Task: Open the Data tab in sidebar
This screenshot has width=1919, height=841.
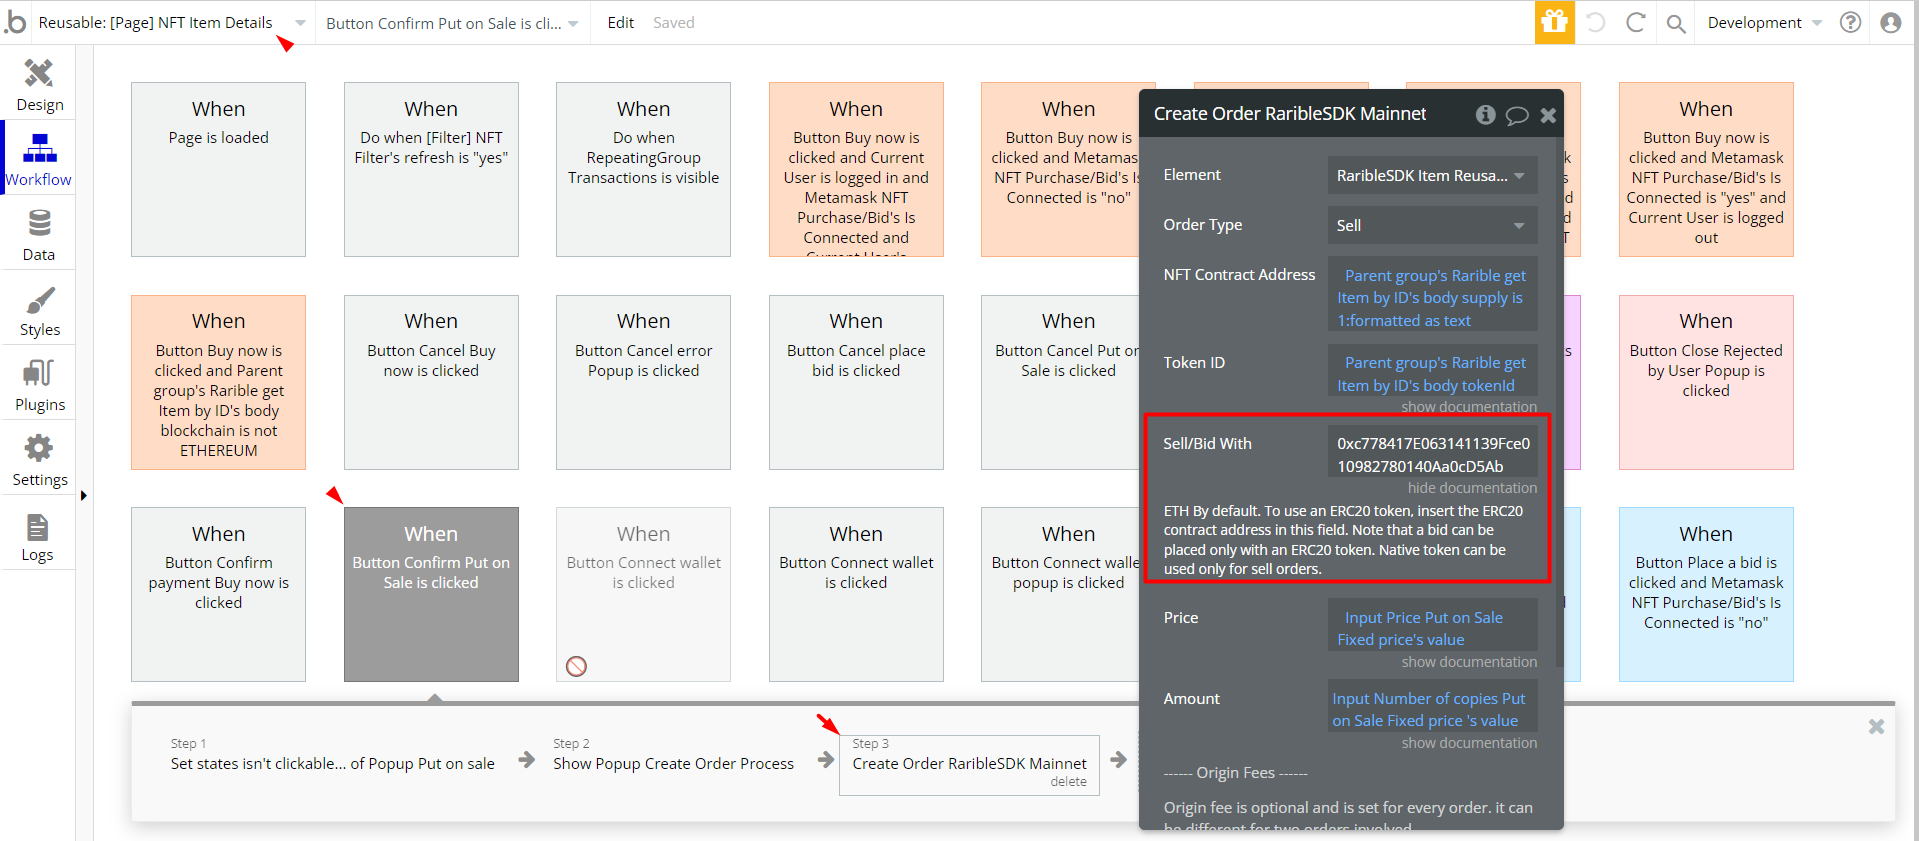Action: (39, 234)
